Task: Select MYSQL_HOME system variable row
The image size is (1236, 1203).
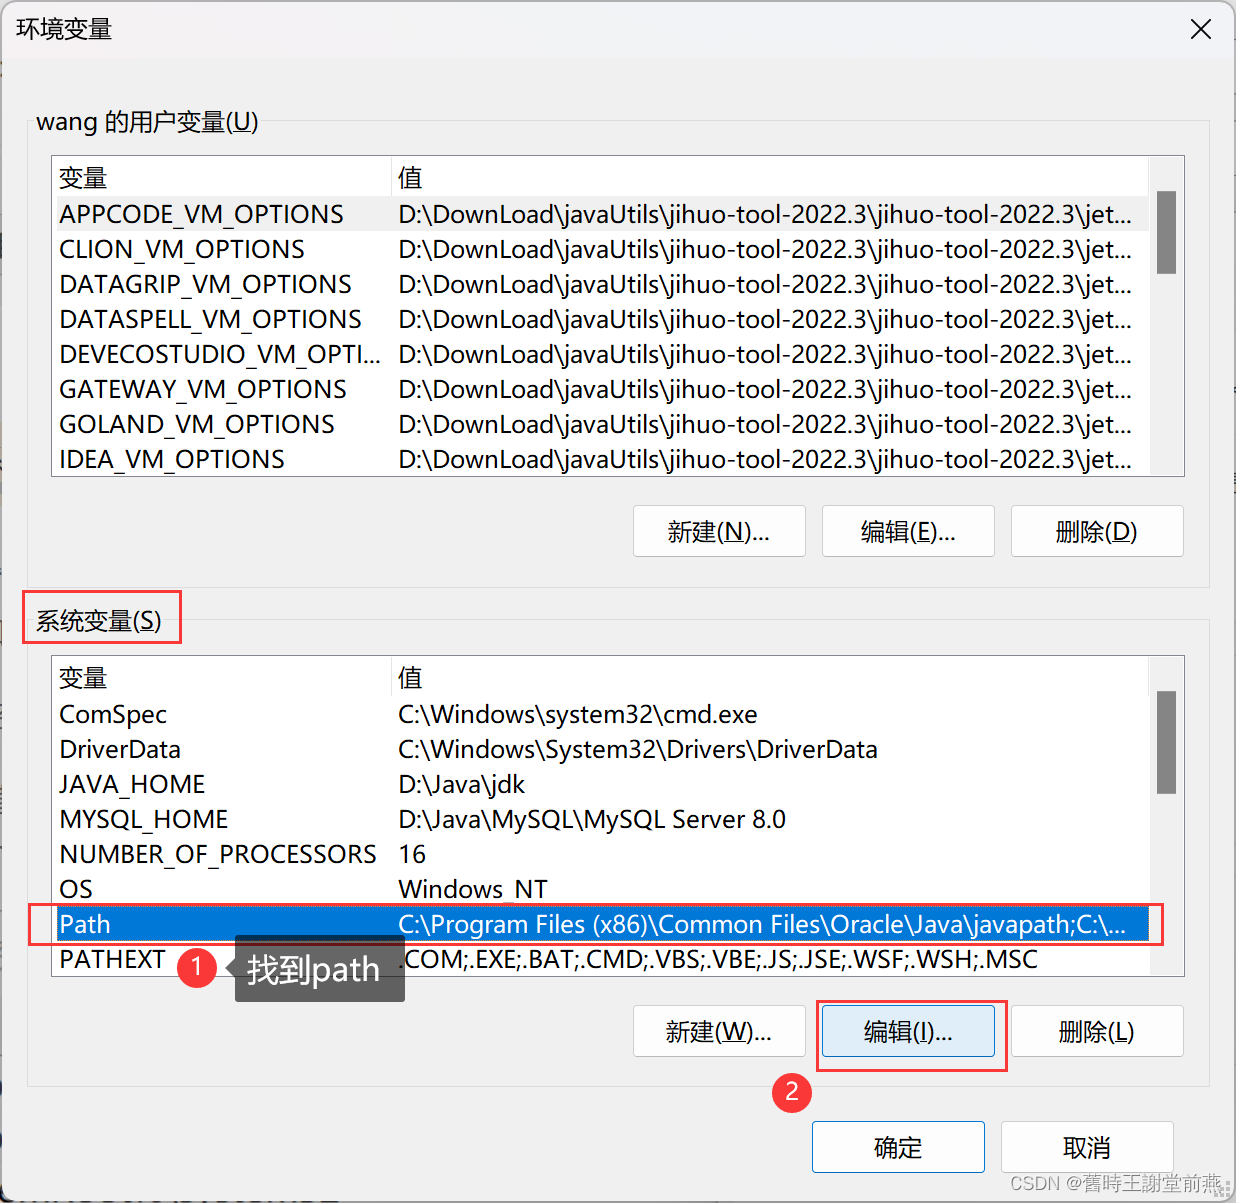Action: (x=602, y=819)
